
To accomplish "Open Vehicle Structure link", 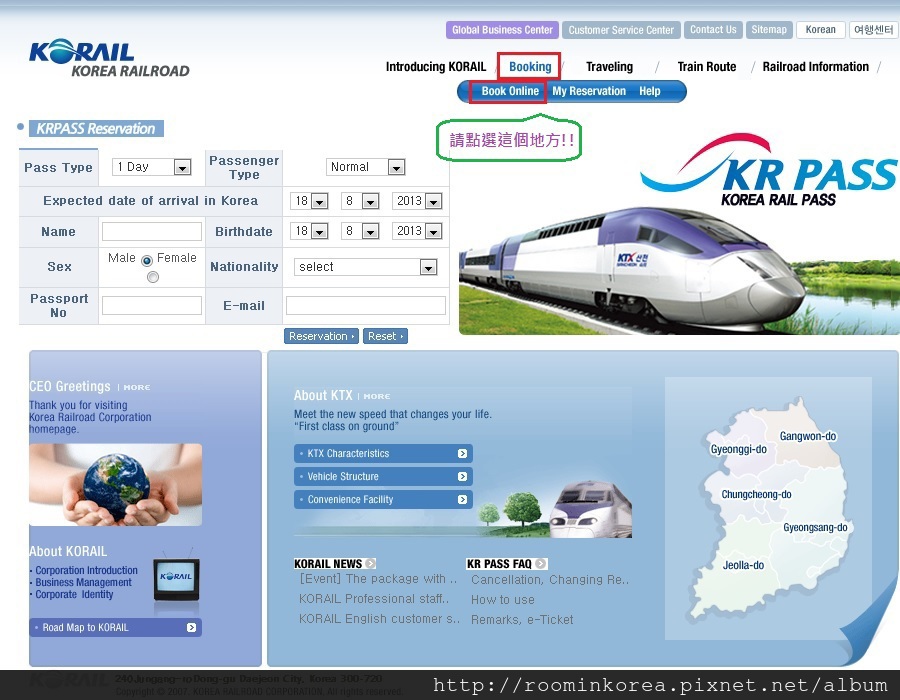I will pyautogui.click(x=383, y=476).
